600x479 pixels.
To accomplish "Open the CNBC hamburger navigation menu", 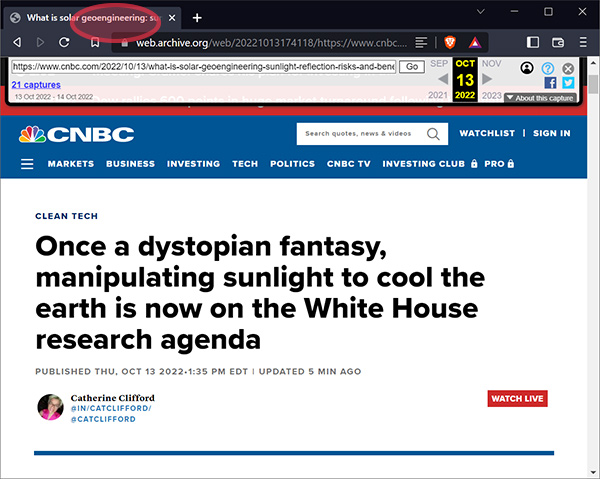I will 27,164.
